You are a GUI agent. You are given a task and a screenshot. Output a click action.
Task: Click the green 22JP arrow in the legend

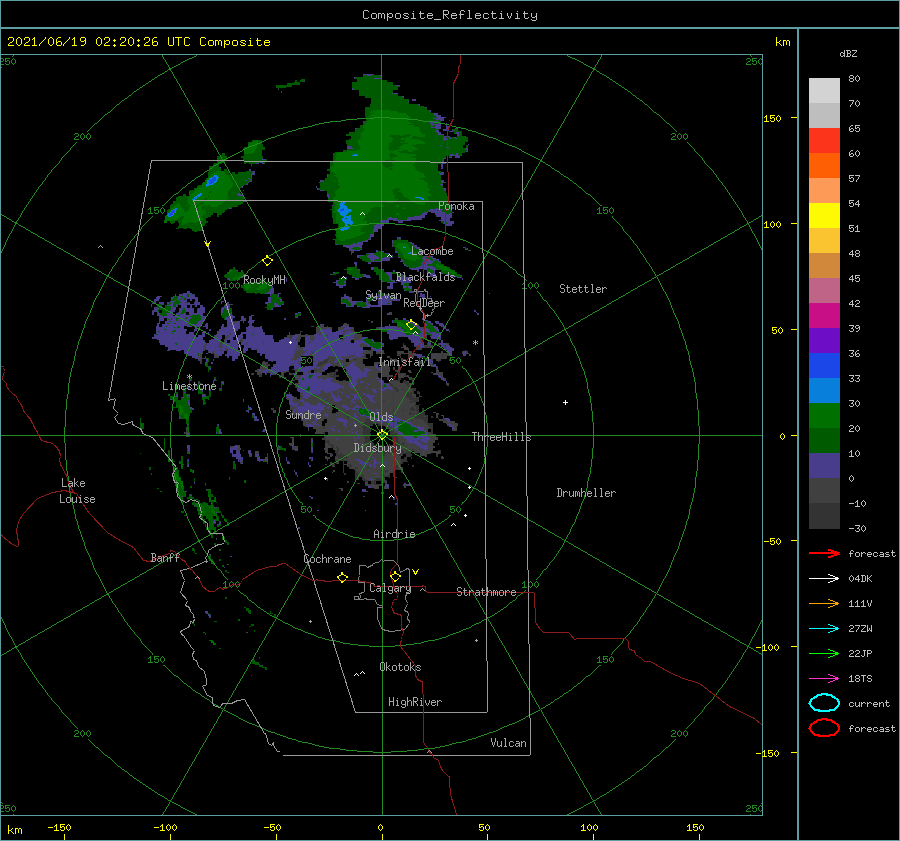click(824, 653)
